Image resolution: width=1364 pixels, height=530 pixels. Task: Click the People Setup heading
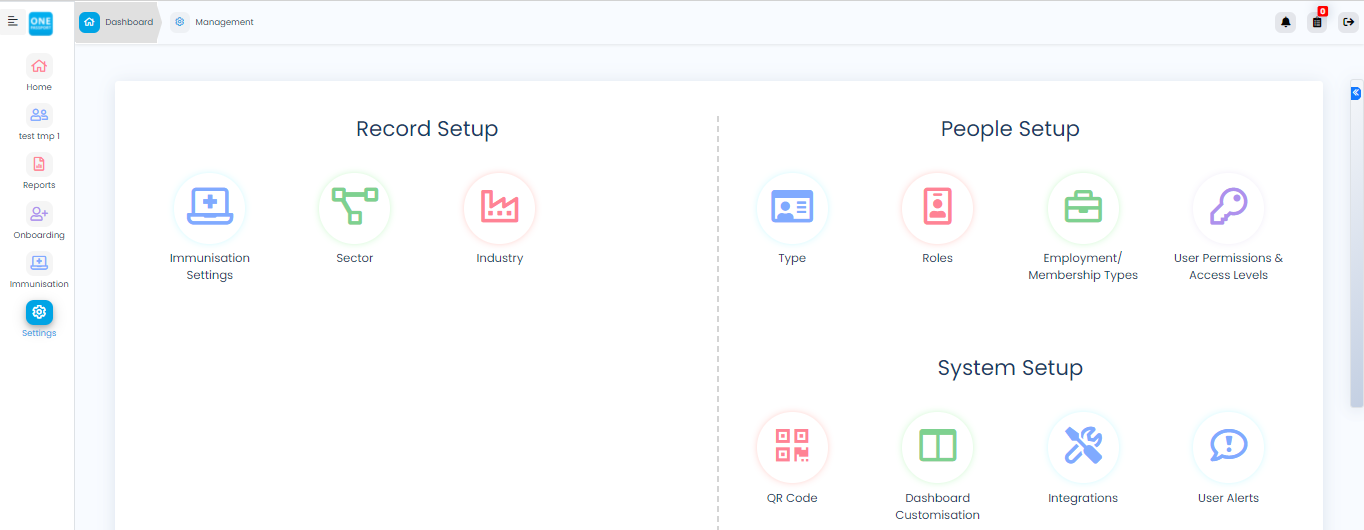click(x=1010, y=129)
